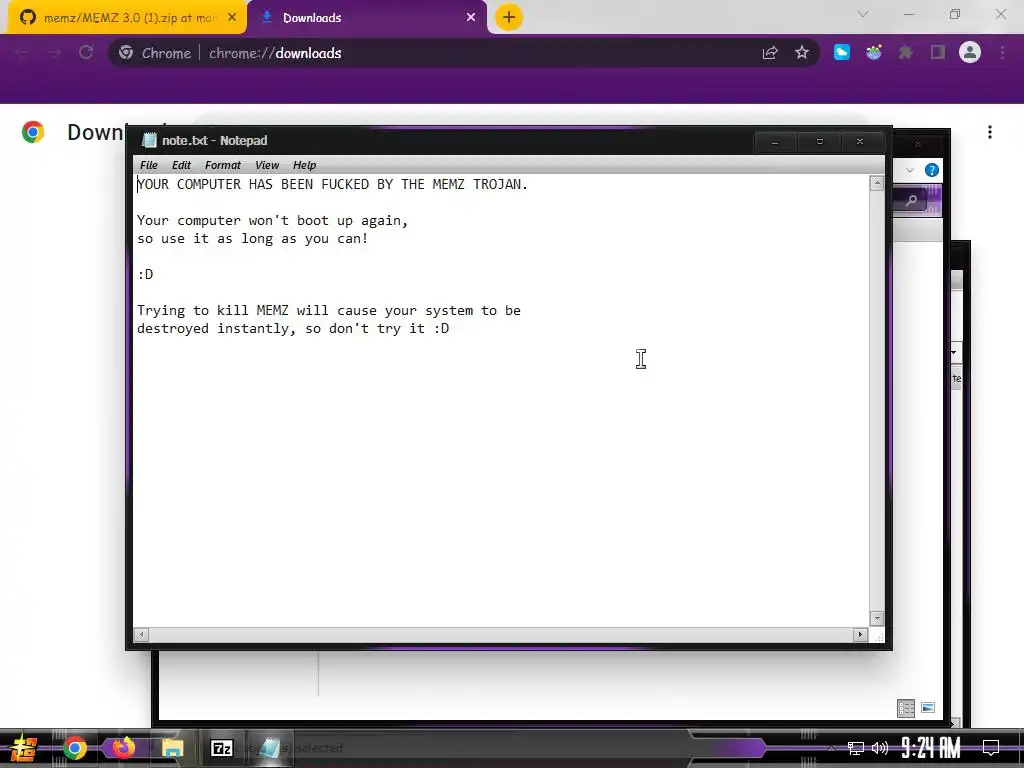This screenshot has height=768, width=1024.
Task: Click Notepad's horizontal scrollbar right arrow
Action: point(860,634)
